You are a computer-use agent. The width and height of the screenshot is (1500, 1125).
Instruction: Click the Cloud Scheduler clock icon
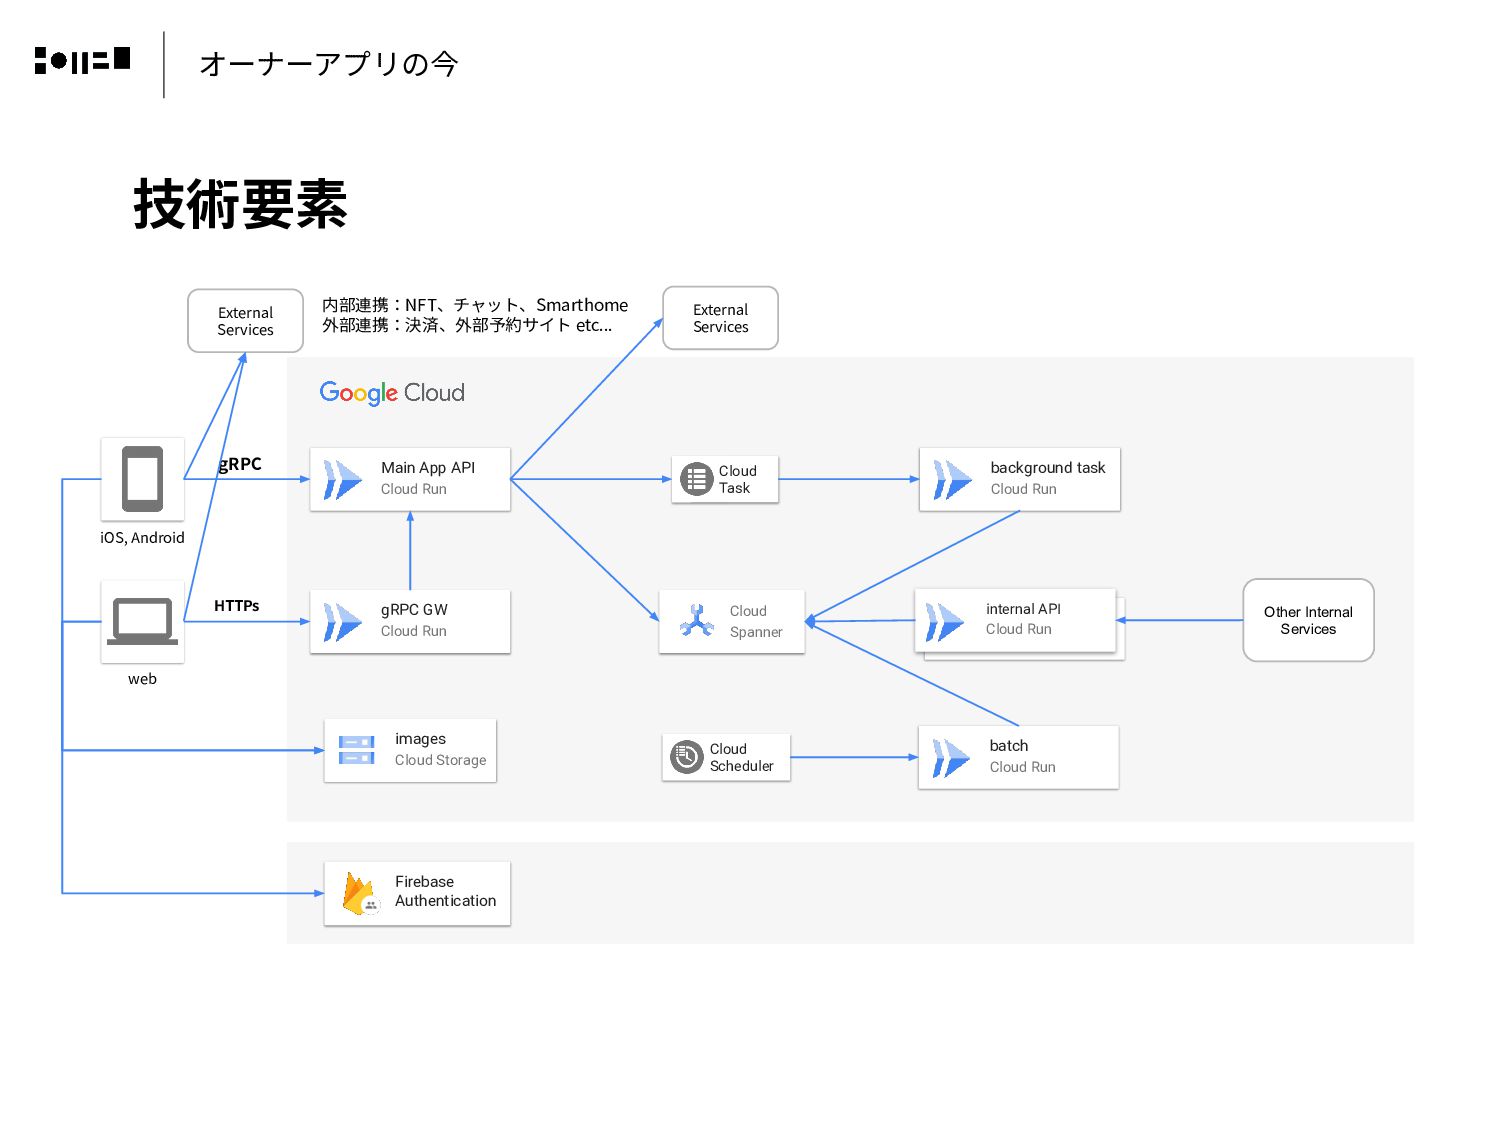tap(686, 757)
